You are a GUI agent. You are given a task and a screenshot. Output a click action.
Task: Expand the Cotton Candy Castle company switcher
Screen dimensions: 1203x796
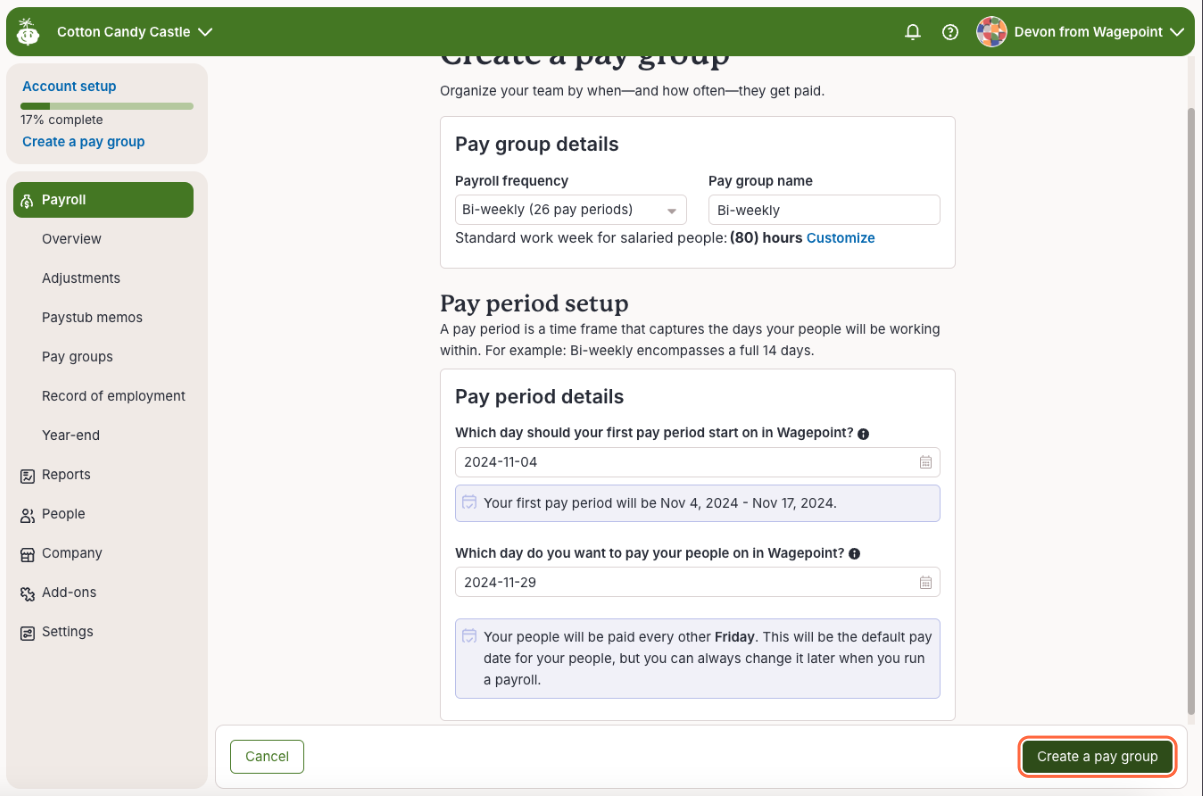(x=134, y=32)
